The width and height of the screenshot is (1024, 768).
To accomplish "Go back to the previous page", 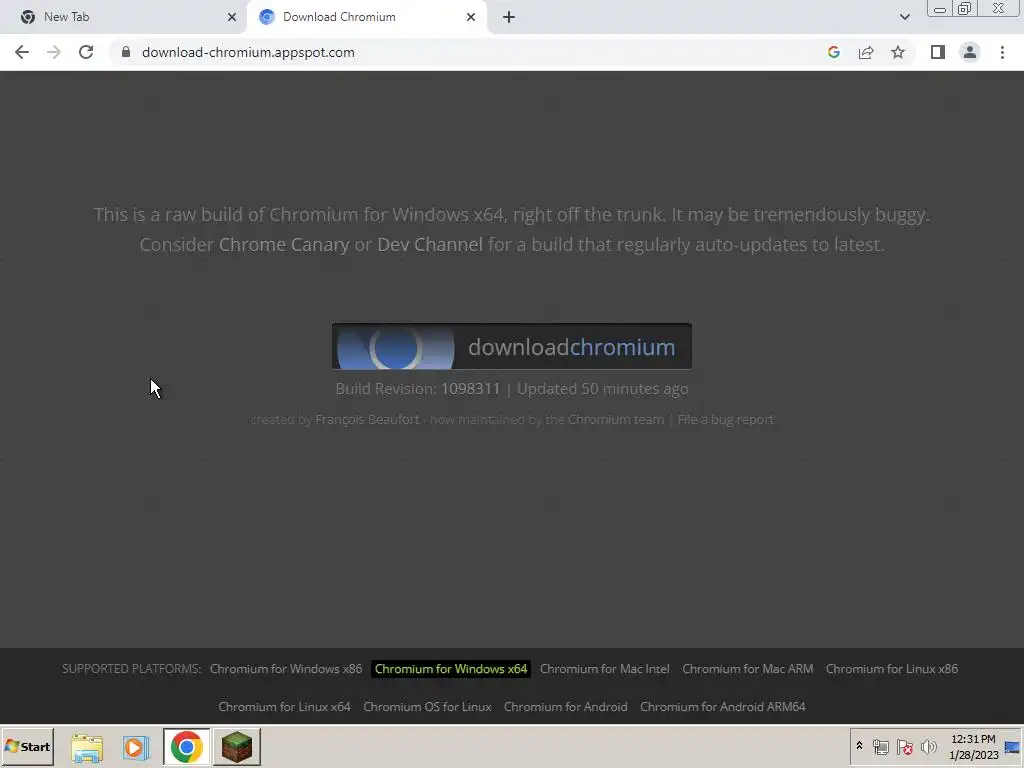I will [22, 52].
